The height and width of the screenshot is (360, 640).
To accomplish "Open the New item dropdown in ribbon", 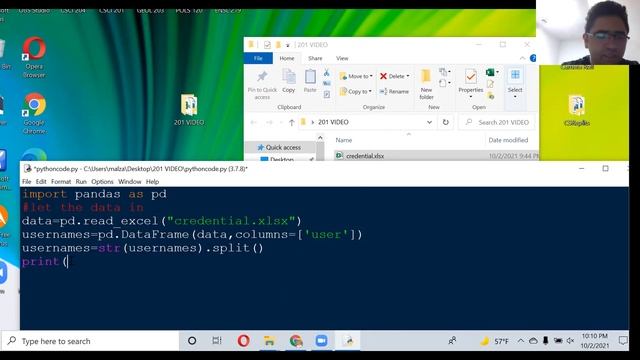I will [x=445, y=72].
